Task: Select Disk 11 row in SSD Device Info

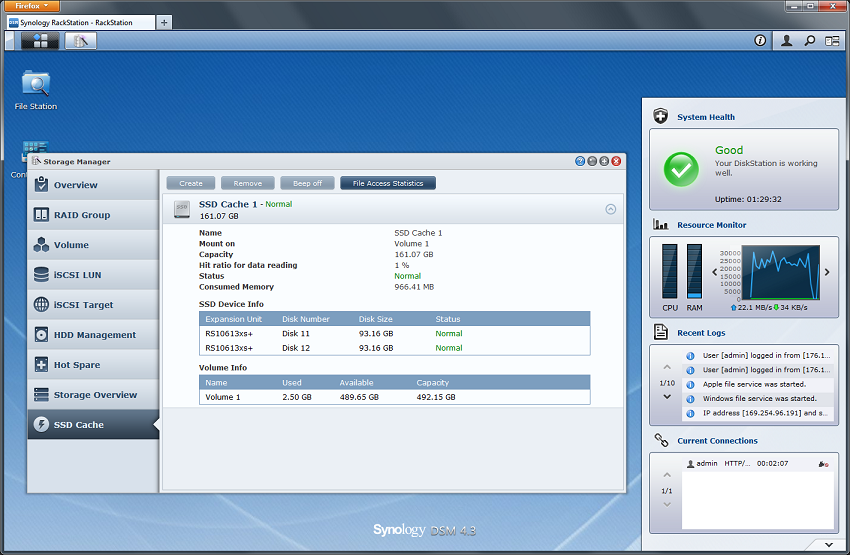Action: [x=395, y=333]
